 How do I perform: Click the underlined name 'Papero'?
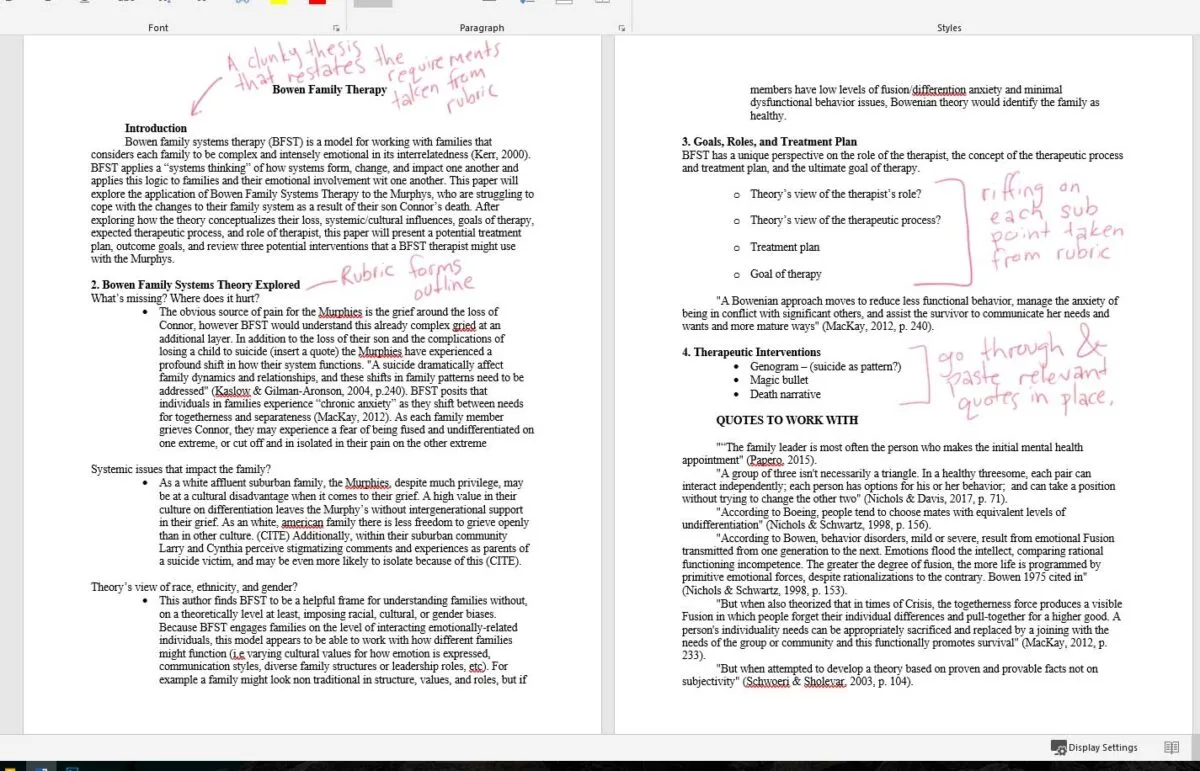coord(766,460)
